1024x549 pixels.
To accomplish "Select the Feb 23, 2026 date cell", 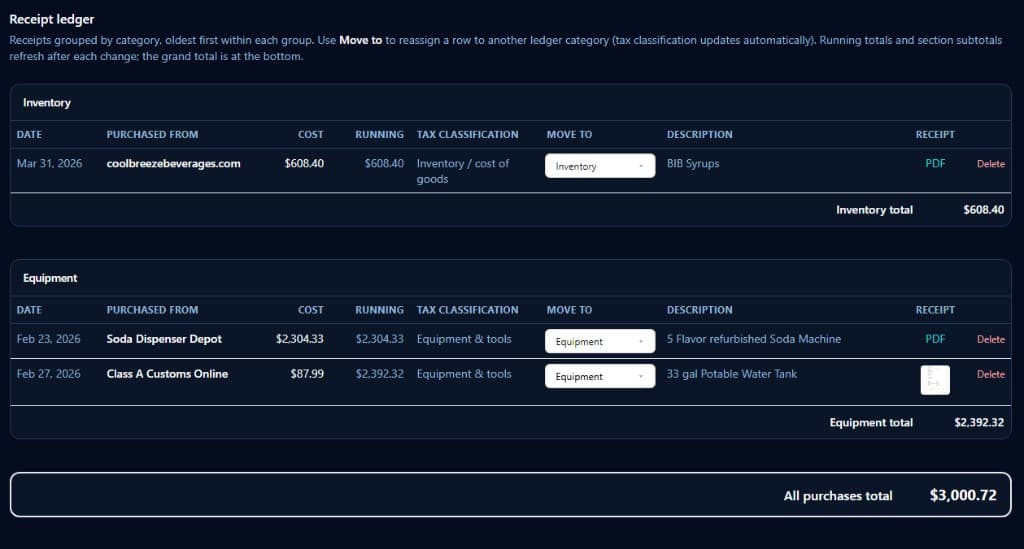I will (x=48, y=339).
